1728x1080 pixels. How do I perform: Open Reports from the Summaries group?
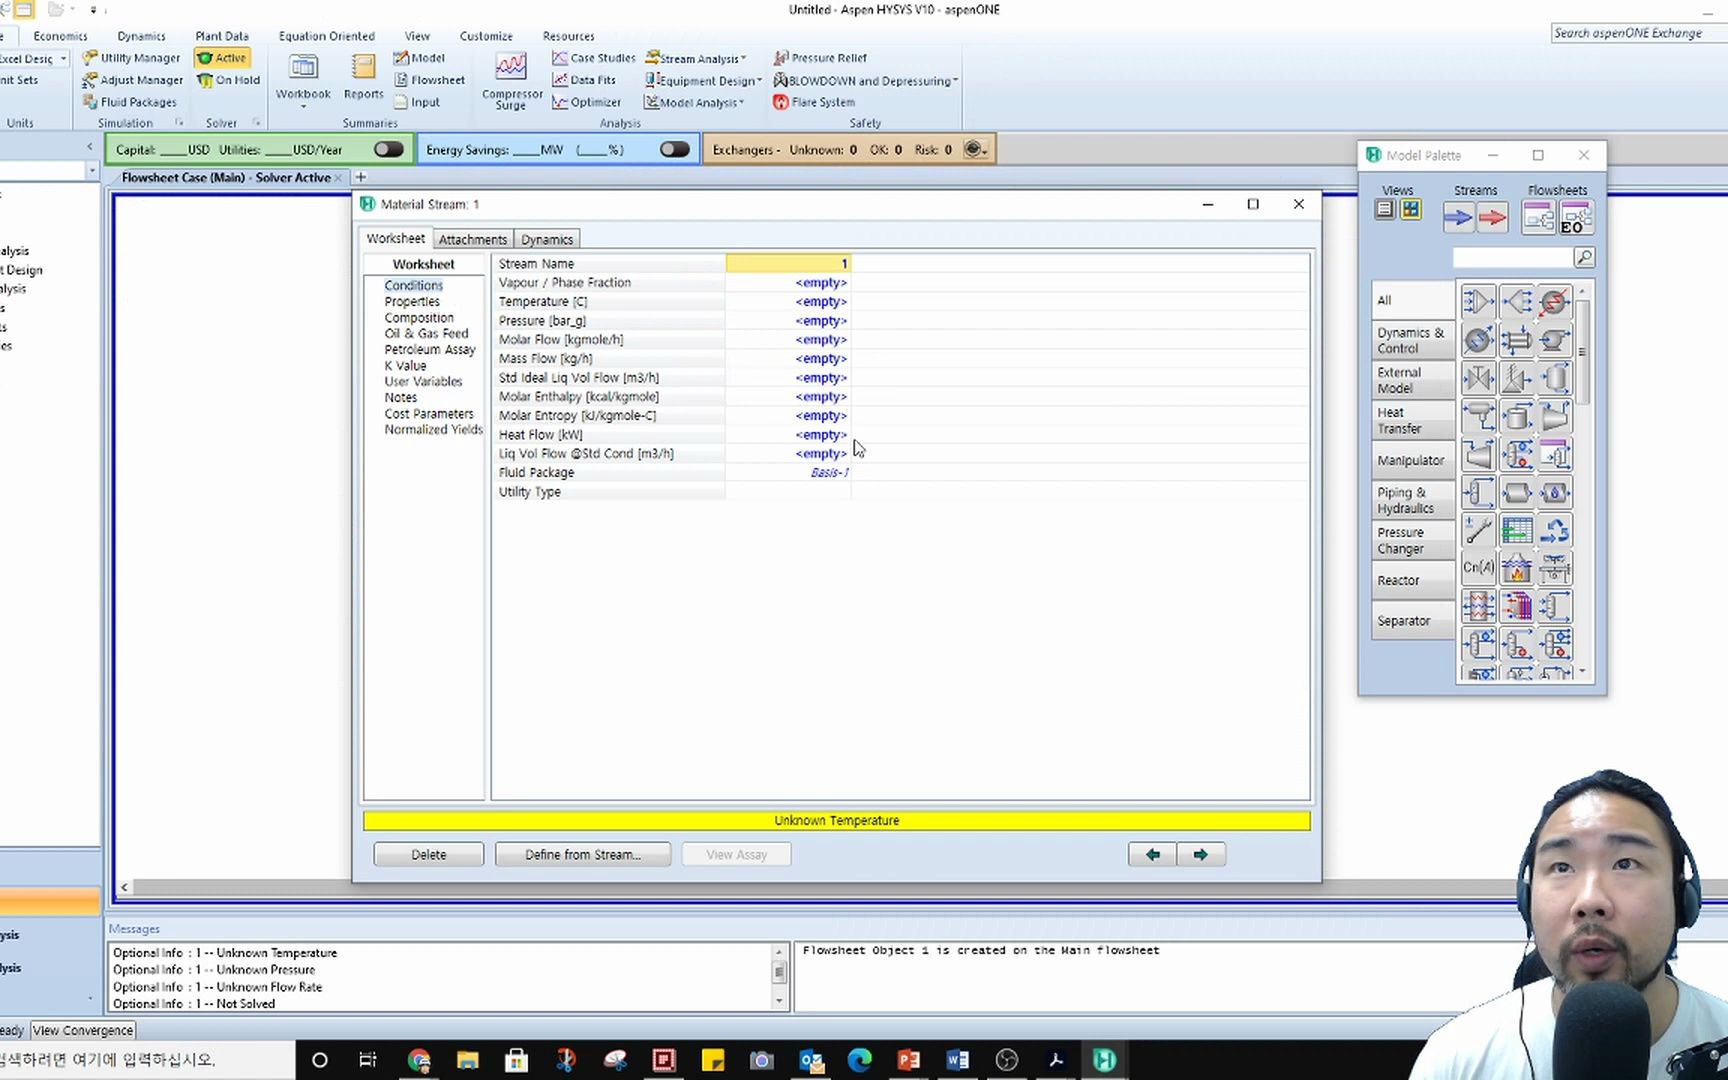[x=363, y=76]
